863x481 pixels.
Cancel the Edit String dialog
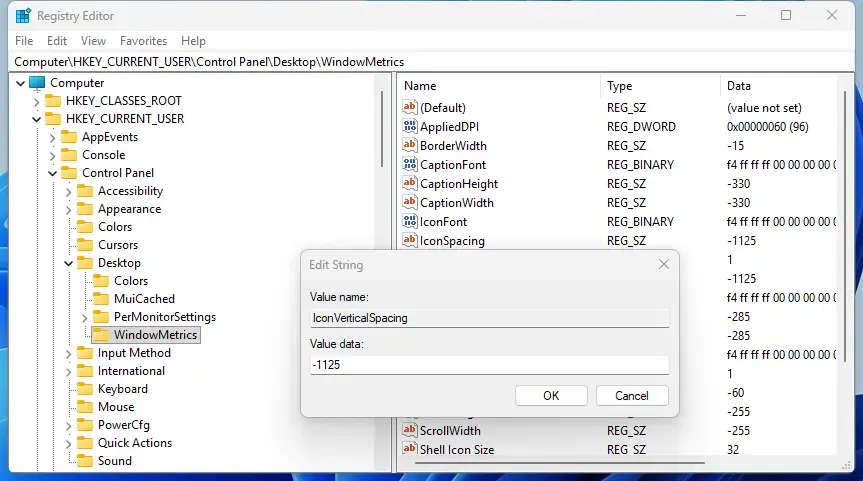(x=632, y=396)
